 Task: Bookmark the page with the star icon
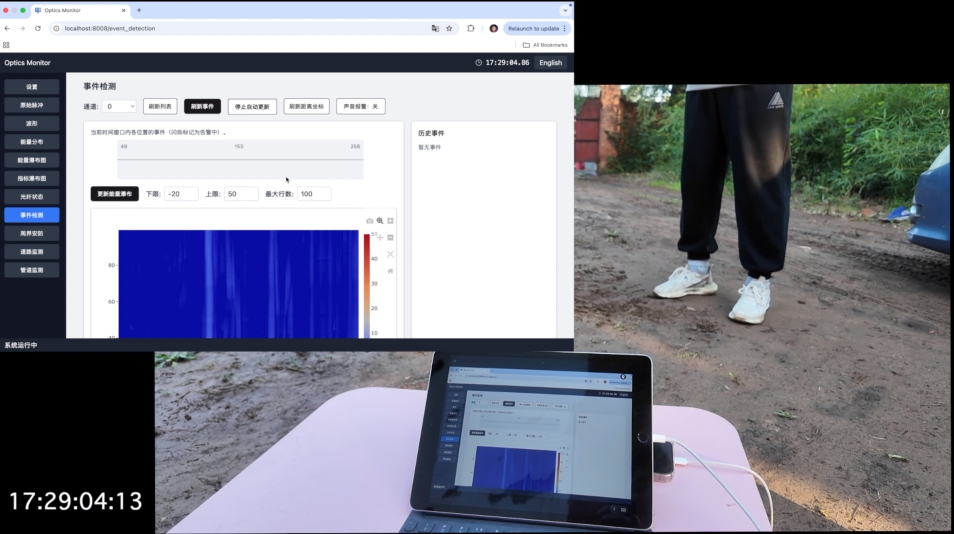pyautogui.click(x=449, y=28)
